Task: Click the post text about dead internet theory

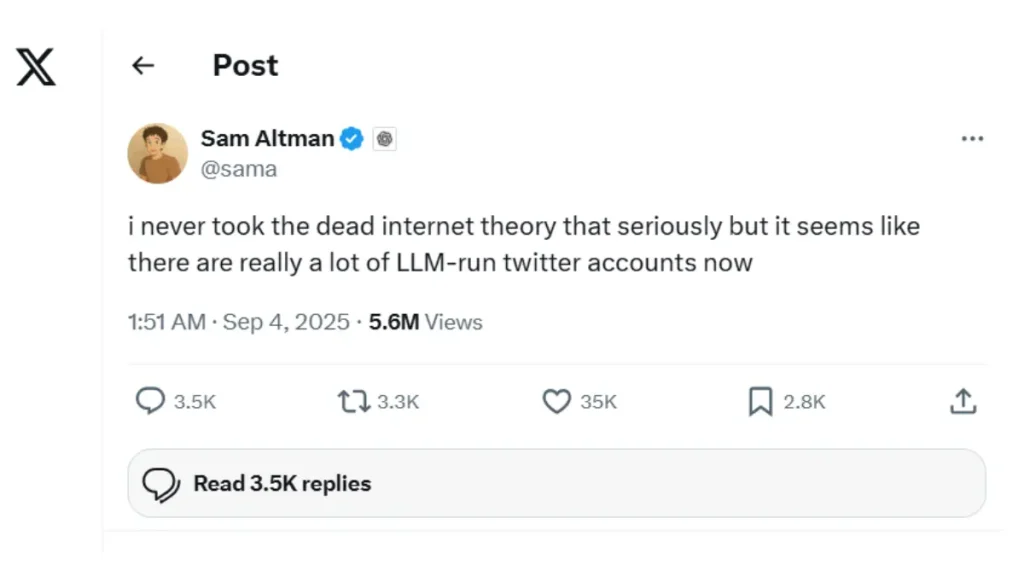Action: pyautogui.click(x=523, y=244)
